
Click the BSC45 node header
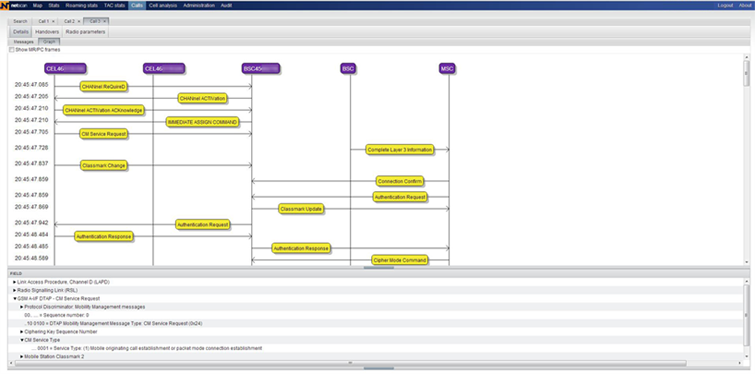coord(261,69)
